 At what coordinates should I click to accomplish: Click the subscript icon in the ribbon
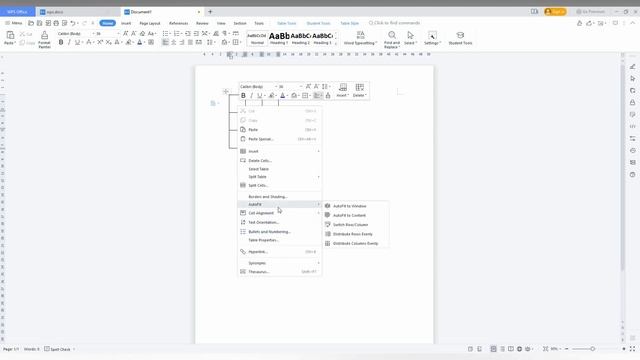(109, 42)
